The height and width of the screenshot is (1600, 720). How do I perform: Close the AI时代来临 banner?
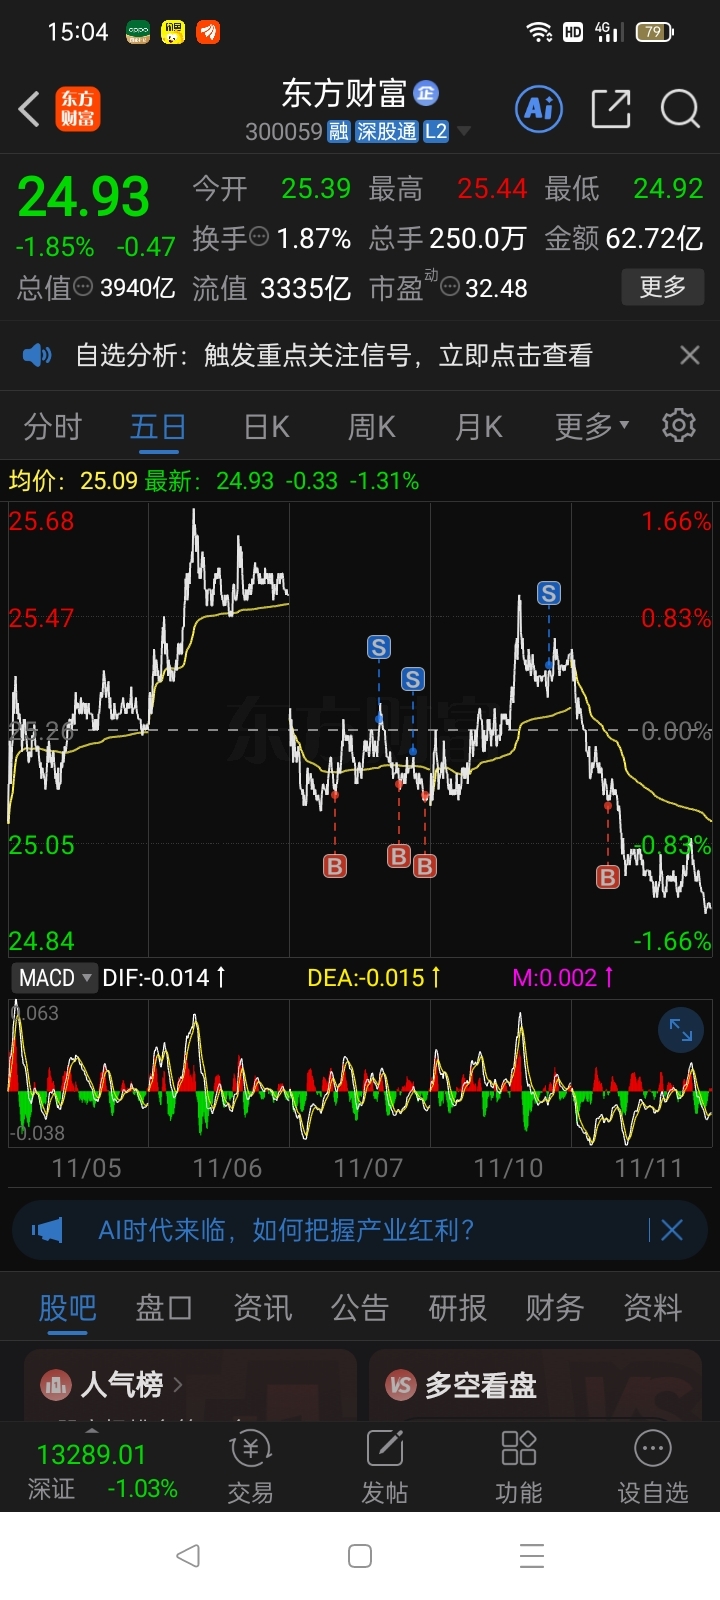coord(672,1230)
